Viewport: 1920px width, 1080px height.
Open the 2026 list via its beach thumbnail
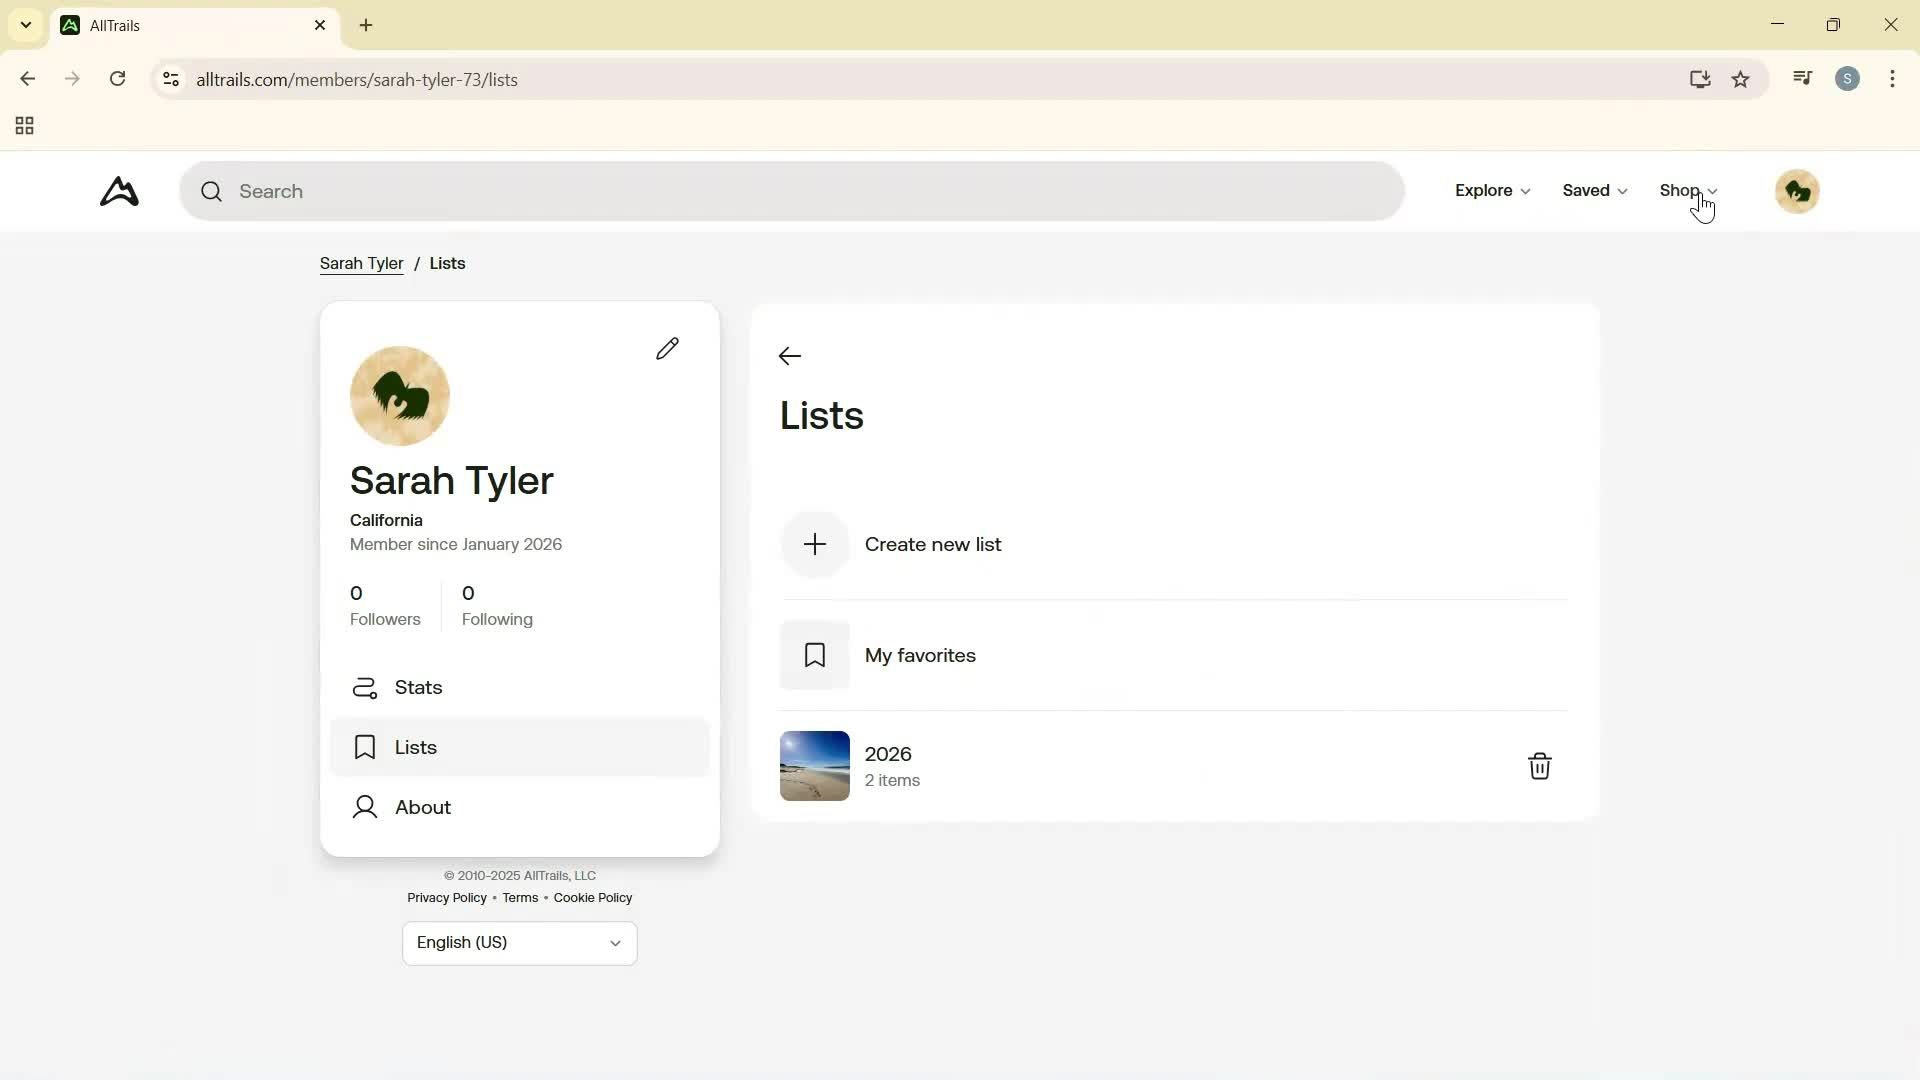[x=814, y=765]
